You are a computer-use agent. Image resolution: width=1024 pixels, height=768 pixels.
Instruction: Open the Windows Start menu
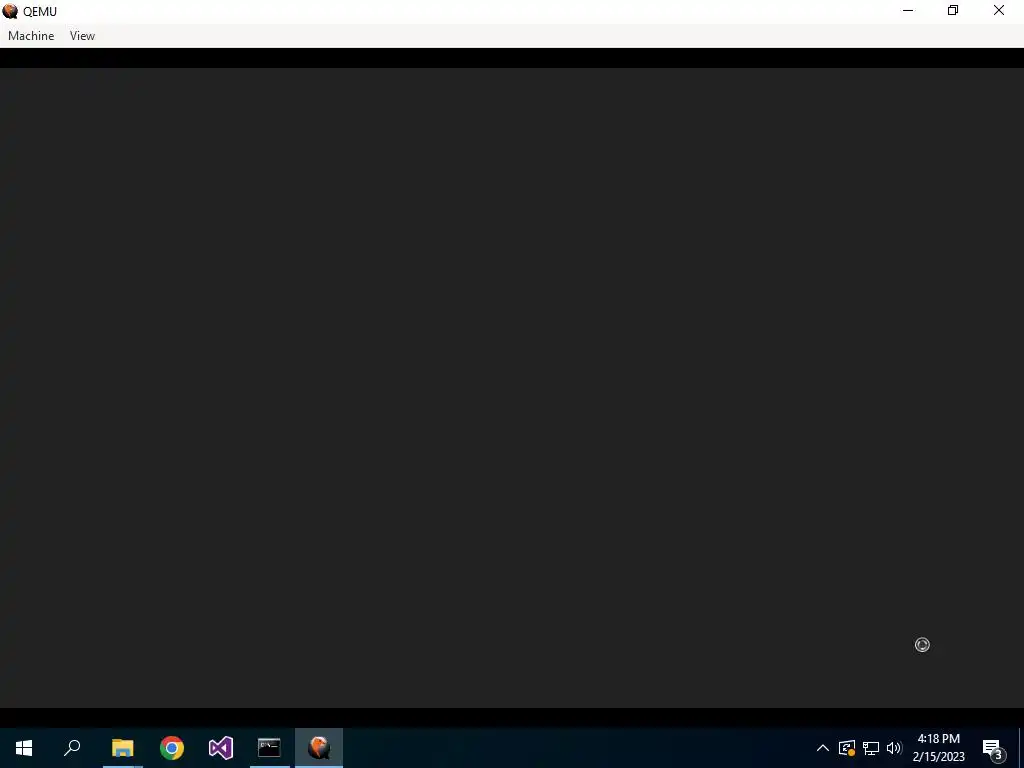click(24, 748)
